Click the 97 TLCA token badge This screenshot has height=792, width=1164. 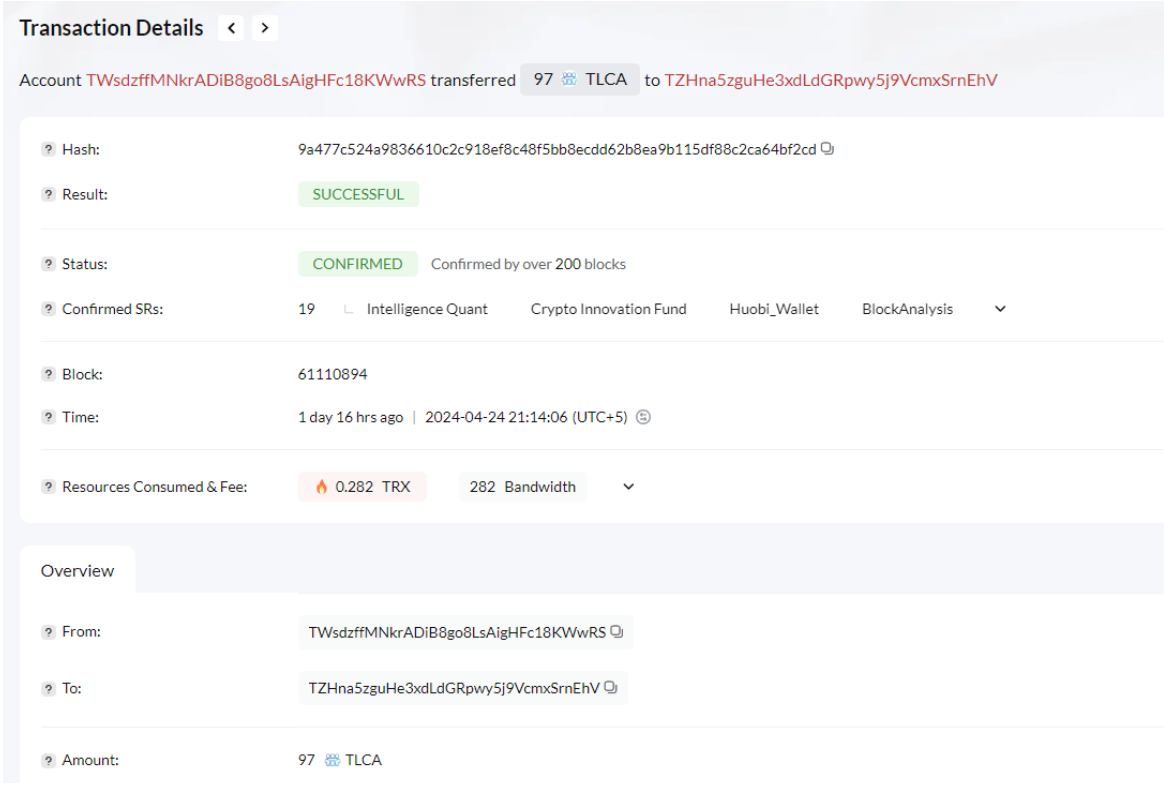[580, 80]
